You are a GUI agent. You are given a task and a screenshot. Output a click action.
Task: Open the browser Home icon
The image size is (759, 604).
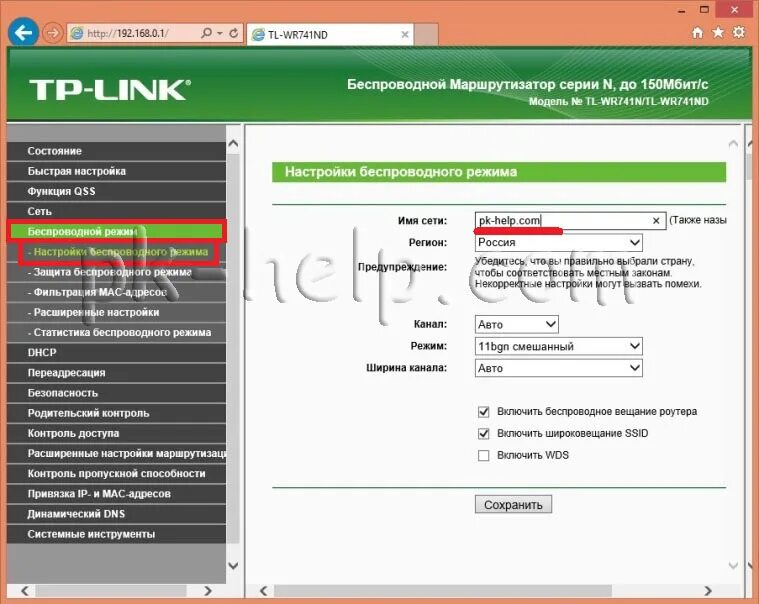point(697,32)
